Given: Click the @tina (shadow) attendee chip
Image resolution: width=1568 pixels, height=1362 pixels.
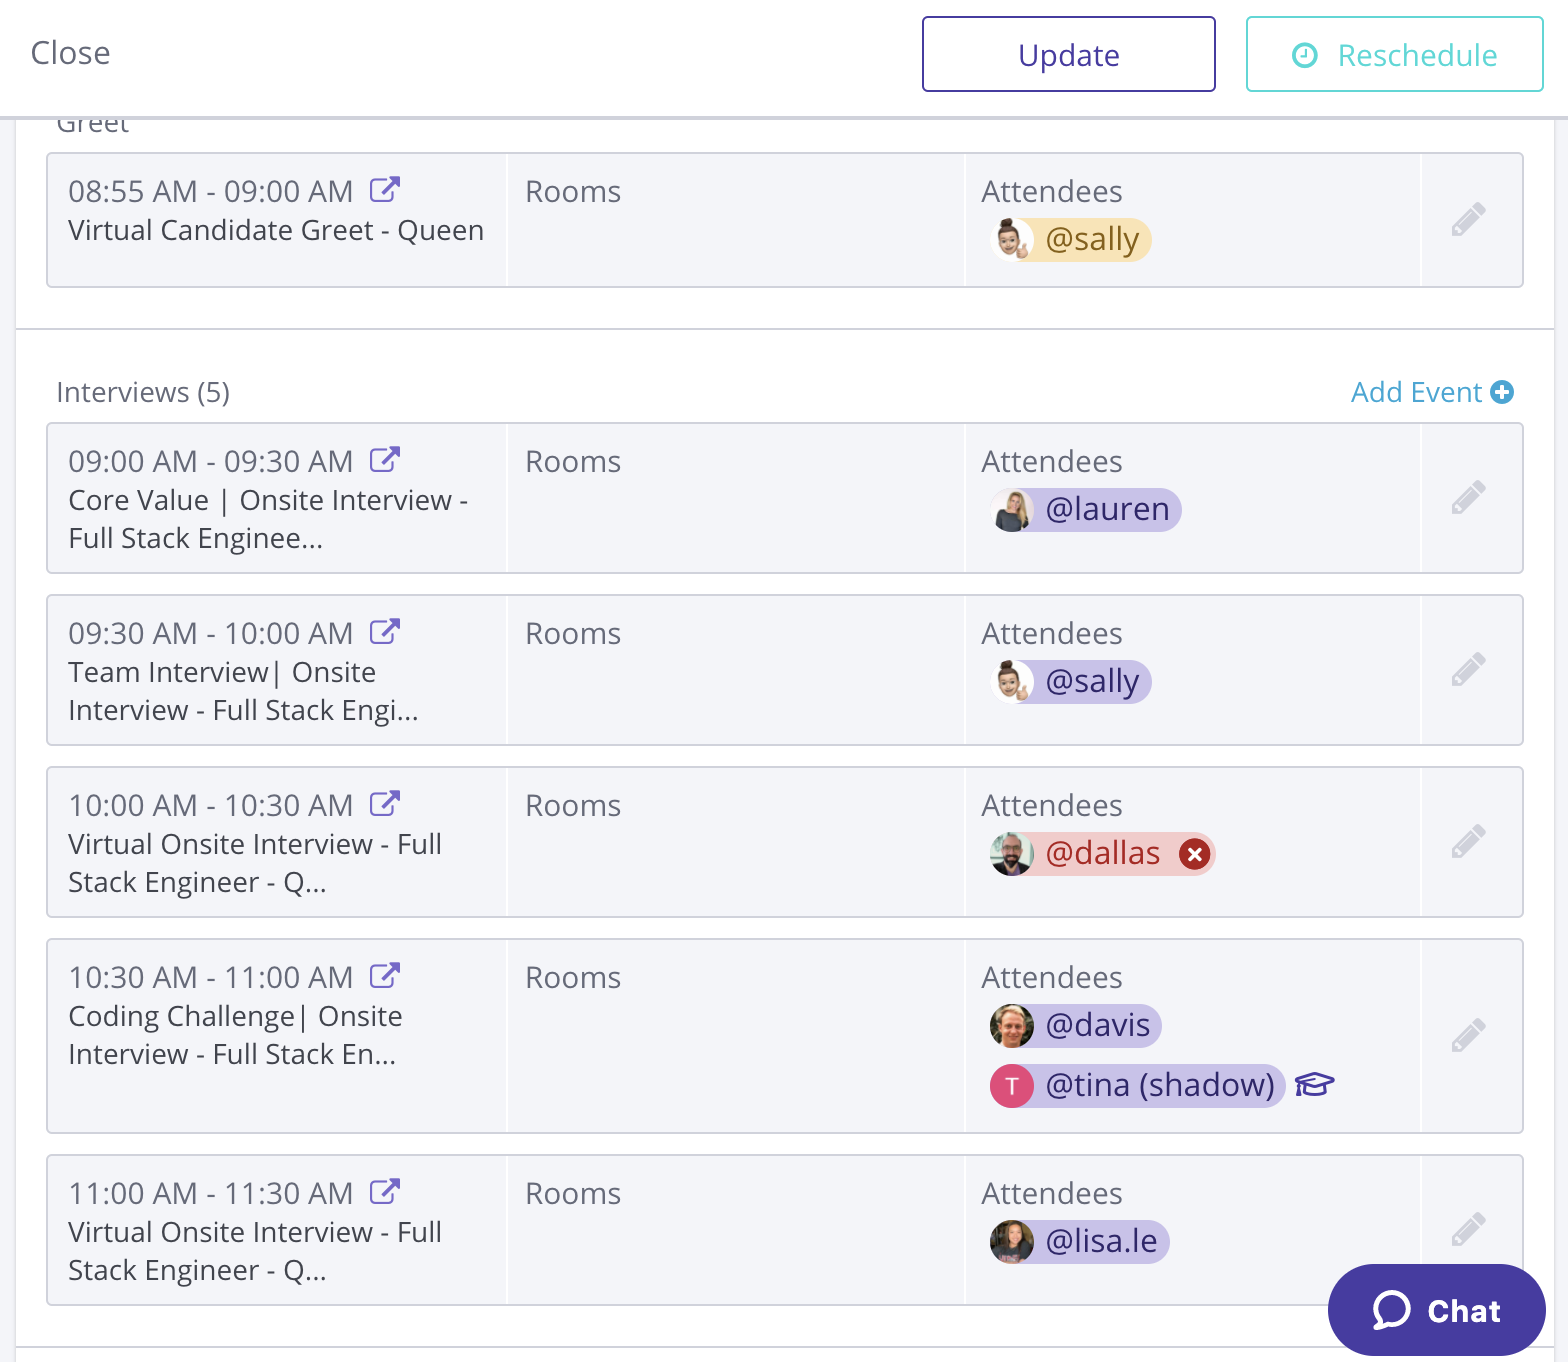Looking at the screenshot, I should pyautogui.click(x=1138, y=1086).
